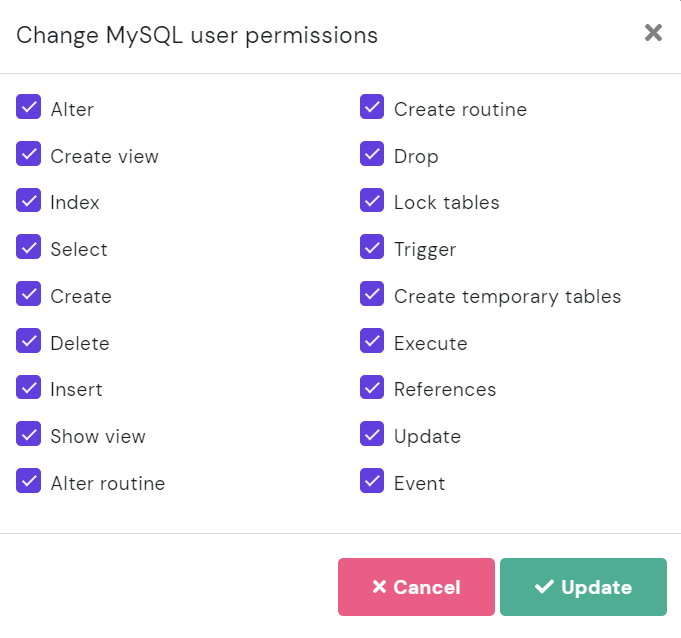Toggle the Create view permission
This screenshot has height=638, width=681.
29,154
